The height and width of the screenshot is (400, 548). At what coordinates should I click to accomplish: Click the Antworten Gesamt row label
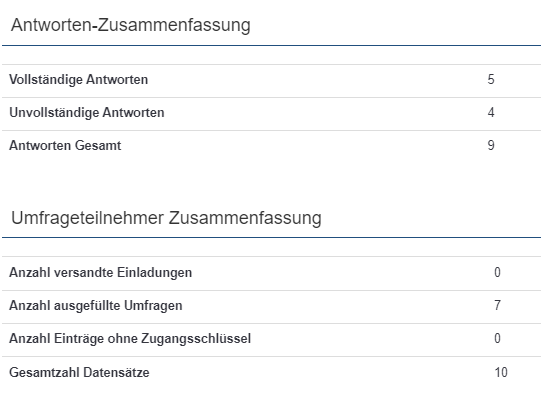[x=65, y=146]
